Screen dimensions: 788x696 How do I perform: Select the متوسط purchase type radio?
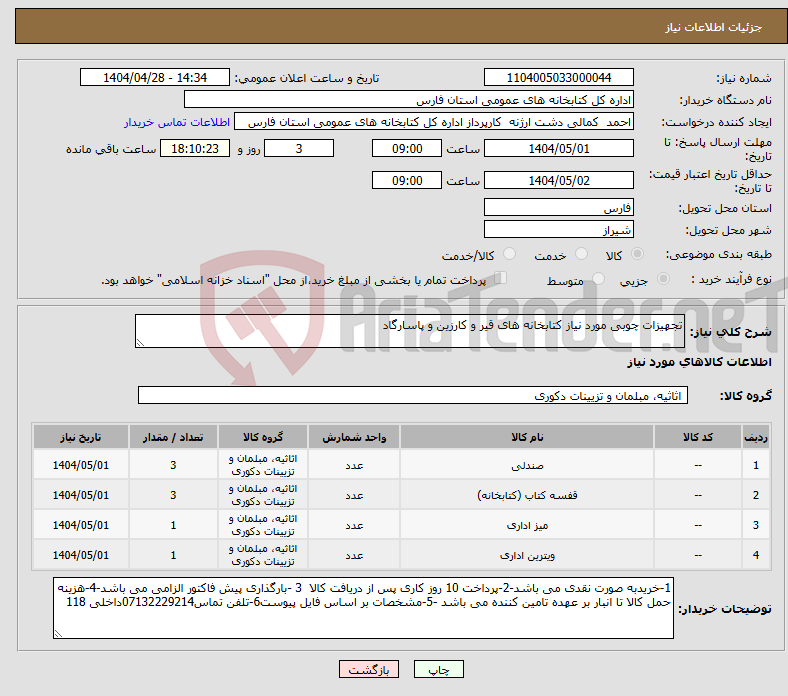(x=598, y=278)
